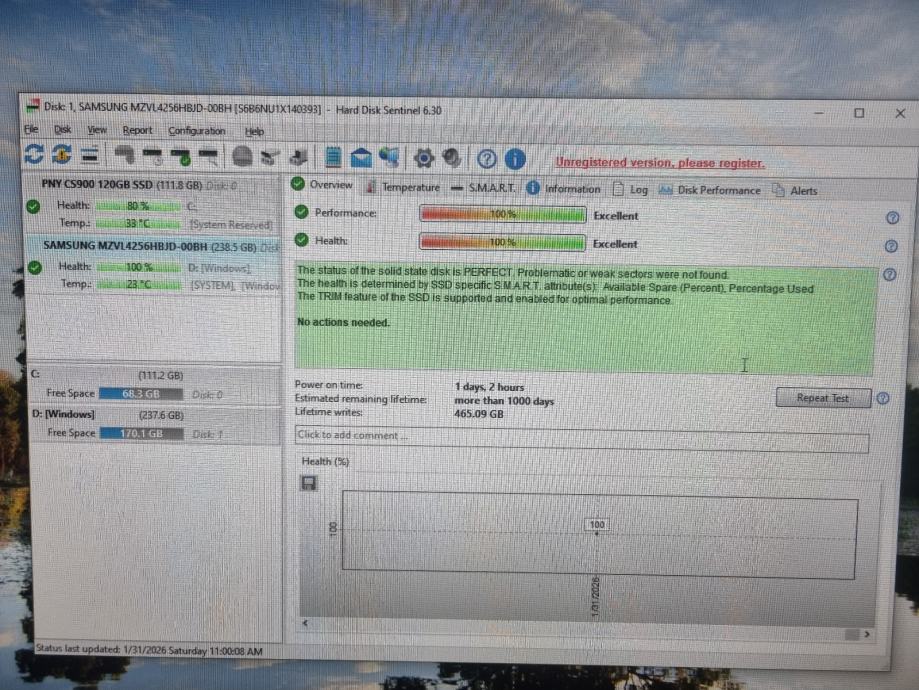Switch to the Overview tab
Viewport: 919px width, 690px height.
pos(322,185)
